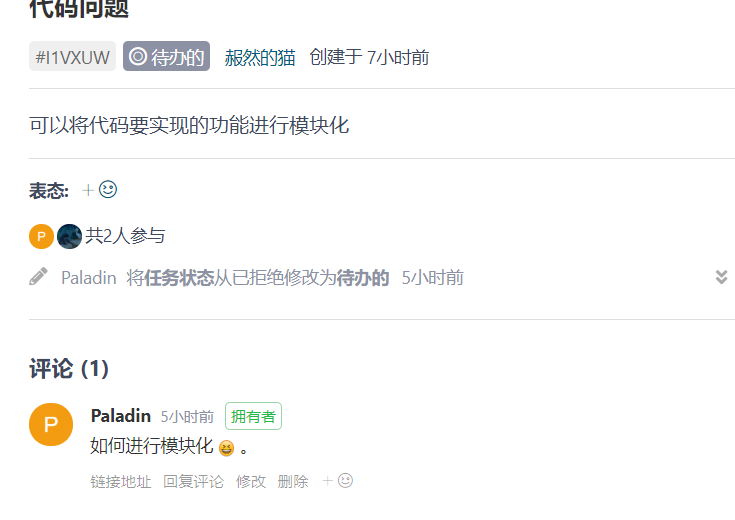Click 链接地址 under the comment

pos(121,482)
